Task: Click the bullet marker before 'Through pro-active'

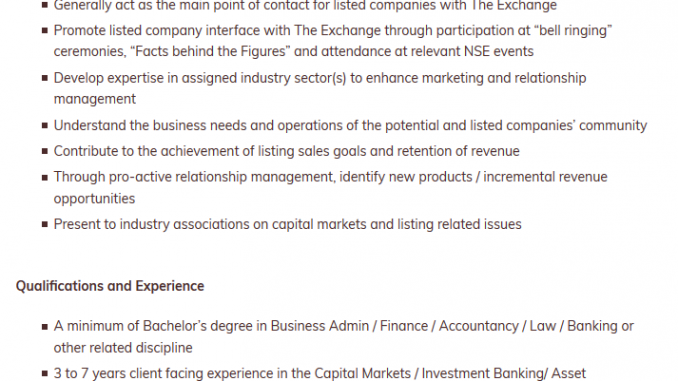Action: [x=45, y=177]
